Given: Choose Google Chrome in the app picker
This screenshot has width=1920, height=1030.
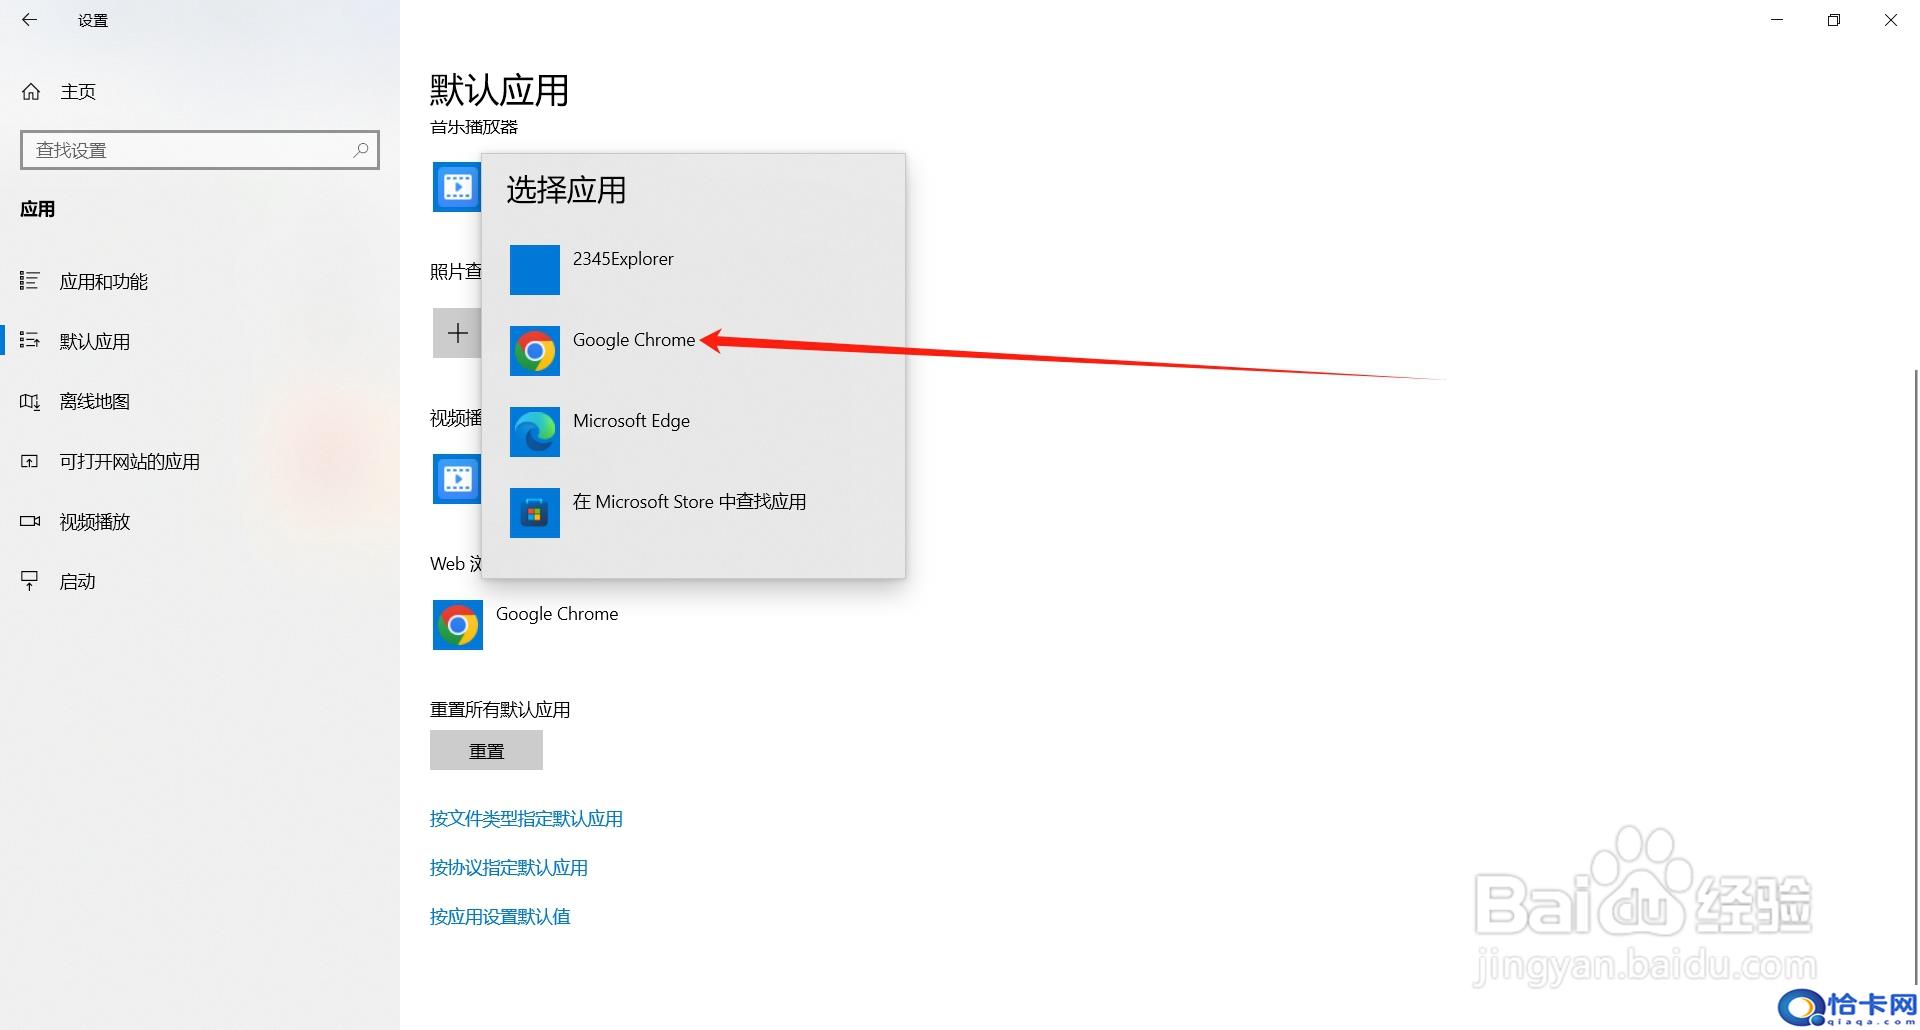Looking at the screenshot, I should pos(693,351).
